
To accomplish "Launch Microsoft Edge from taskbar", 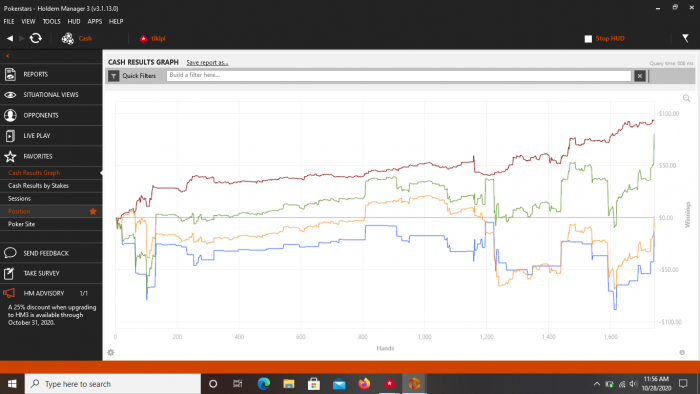I will click(264, 384).
